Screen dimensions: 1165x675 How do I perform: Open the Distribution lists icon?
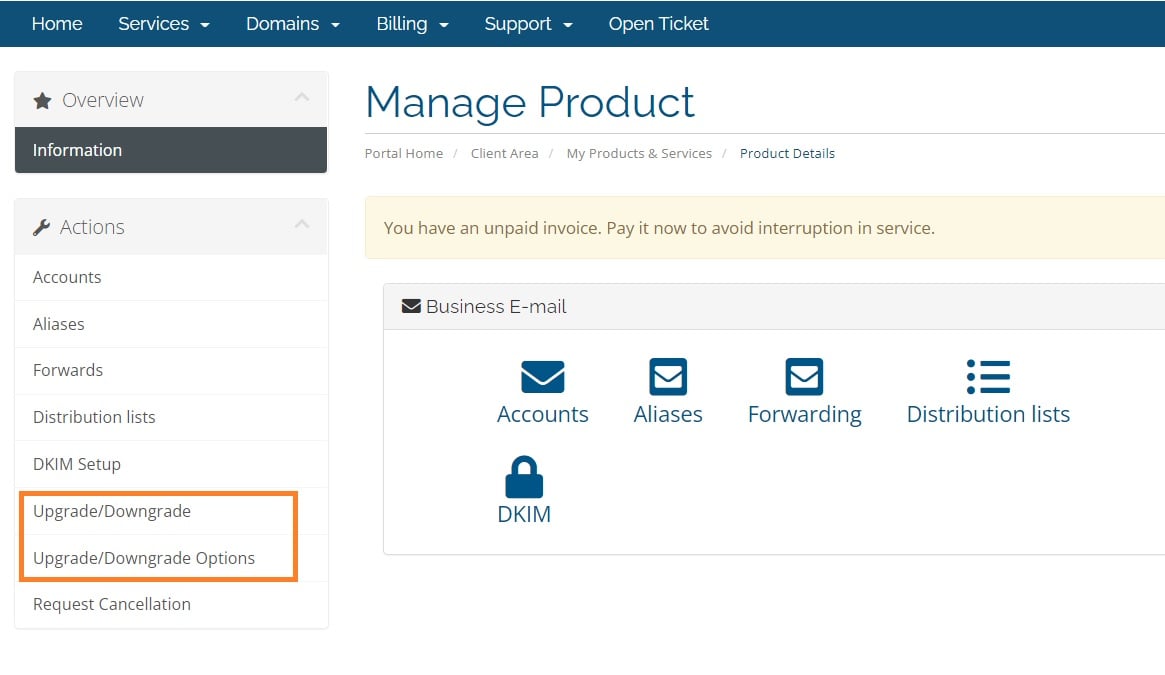tap(988, 377)
